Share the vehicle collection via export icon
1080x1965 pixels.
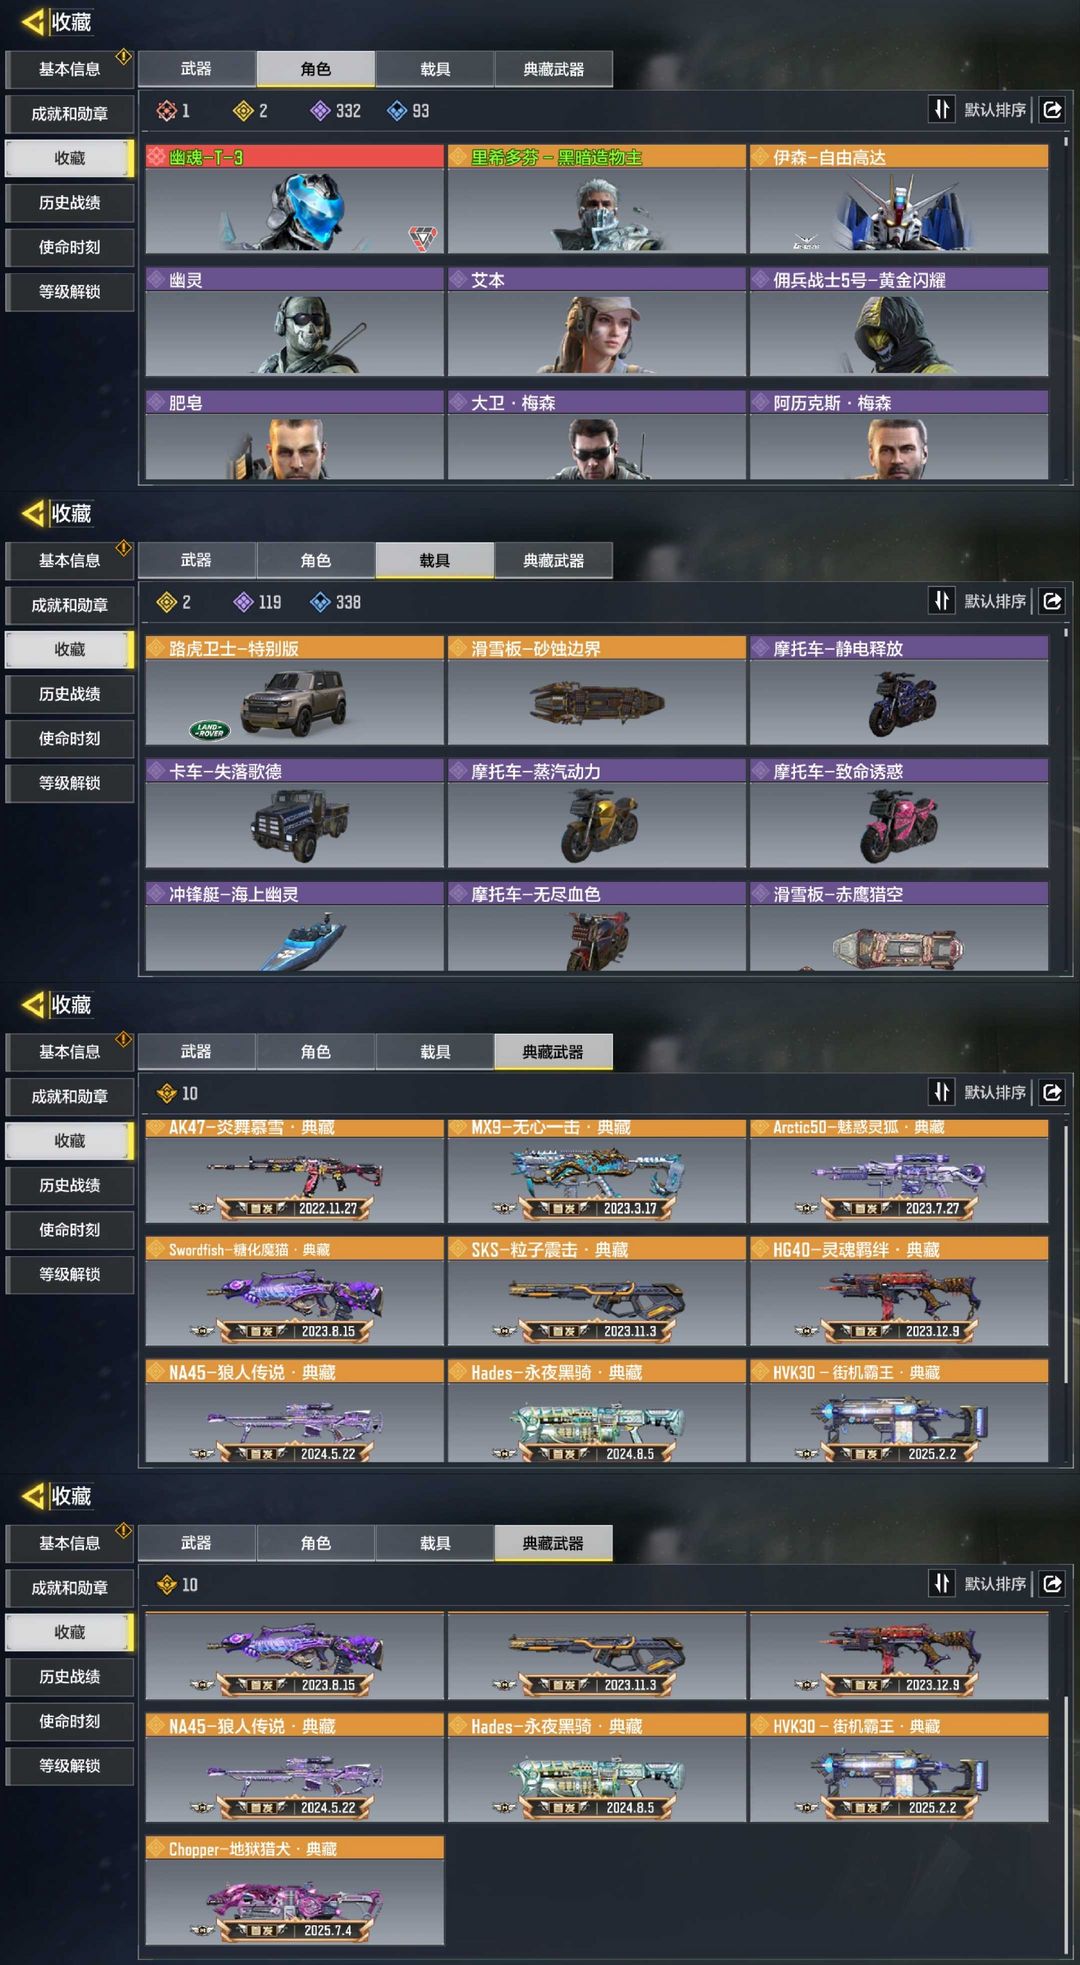(1052, 601)
